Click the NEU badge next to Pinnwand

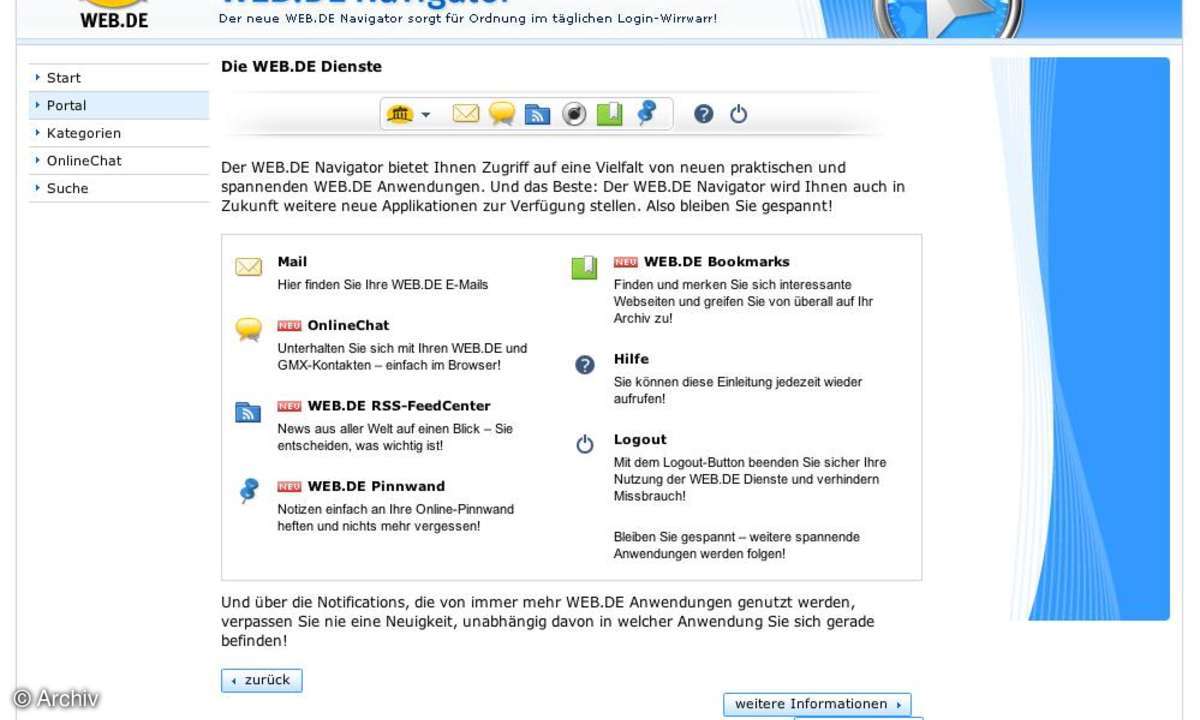(289, 487)
